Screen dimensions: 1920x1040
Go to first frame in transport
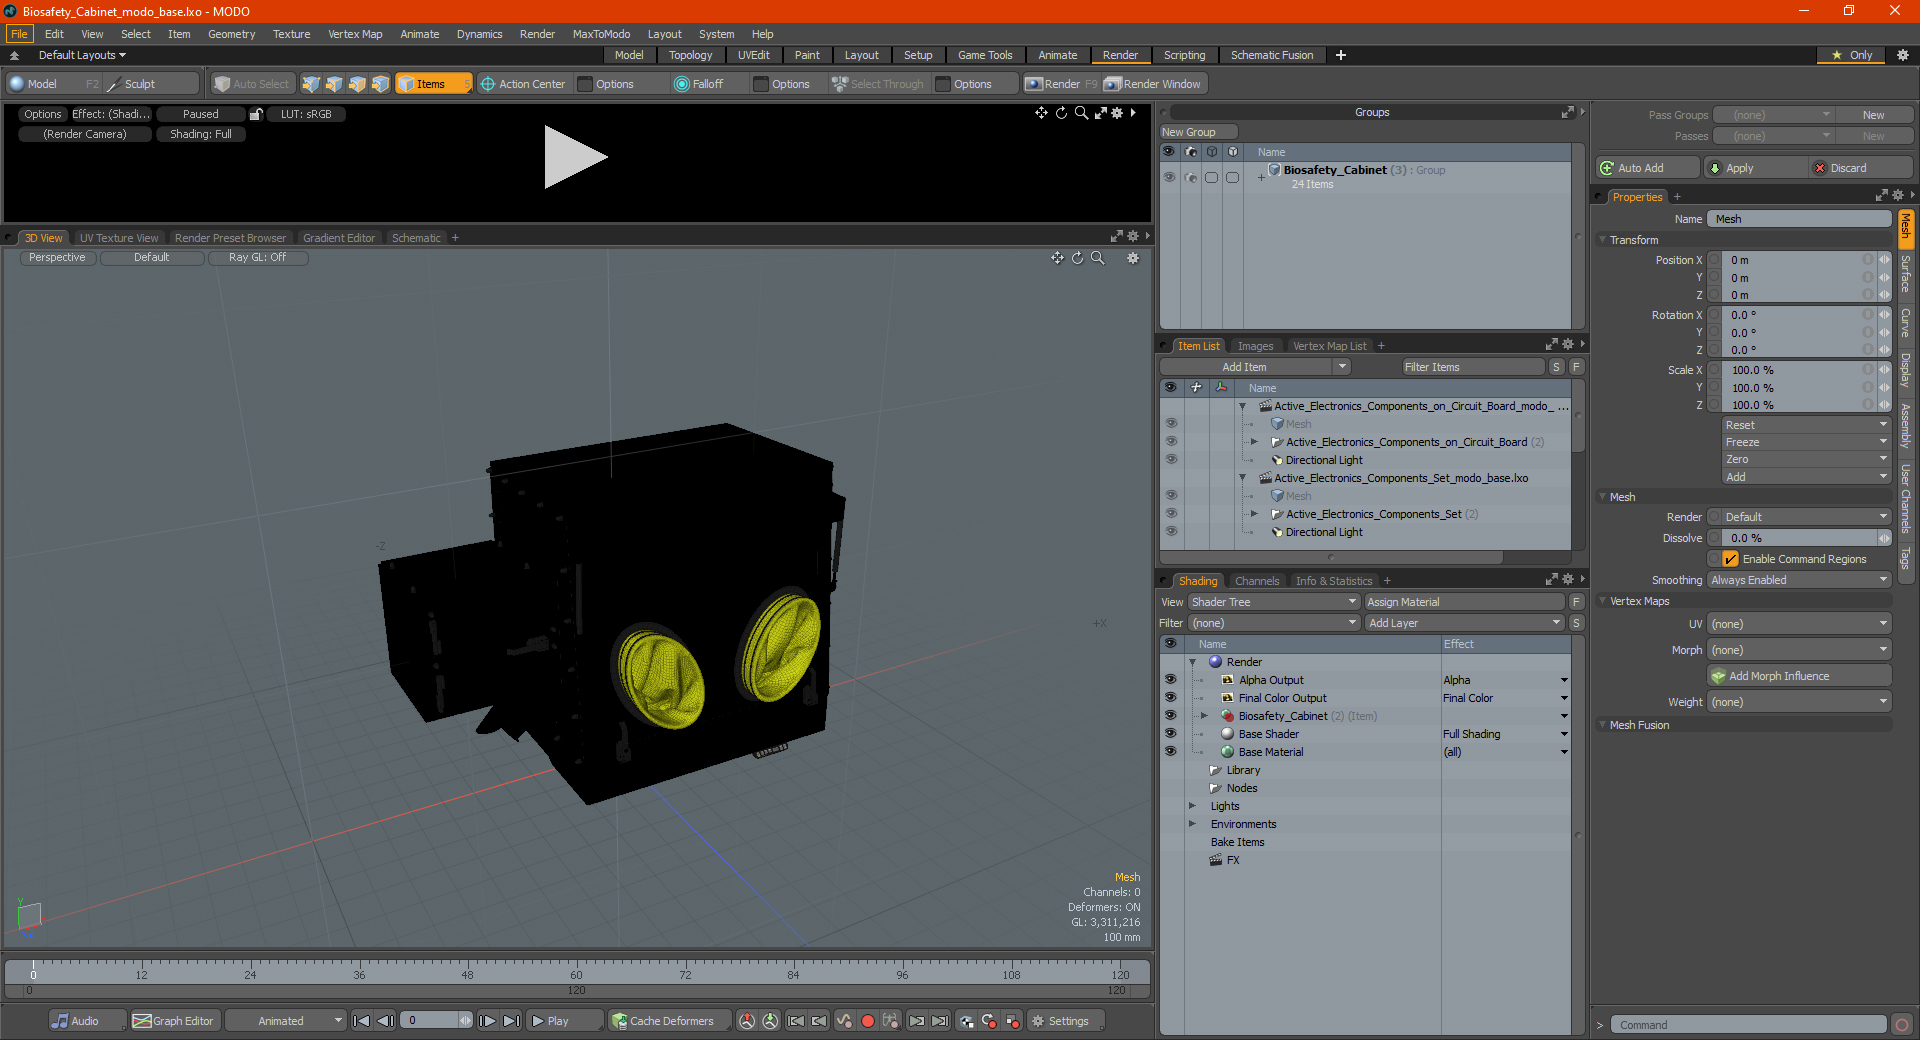362,1021
